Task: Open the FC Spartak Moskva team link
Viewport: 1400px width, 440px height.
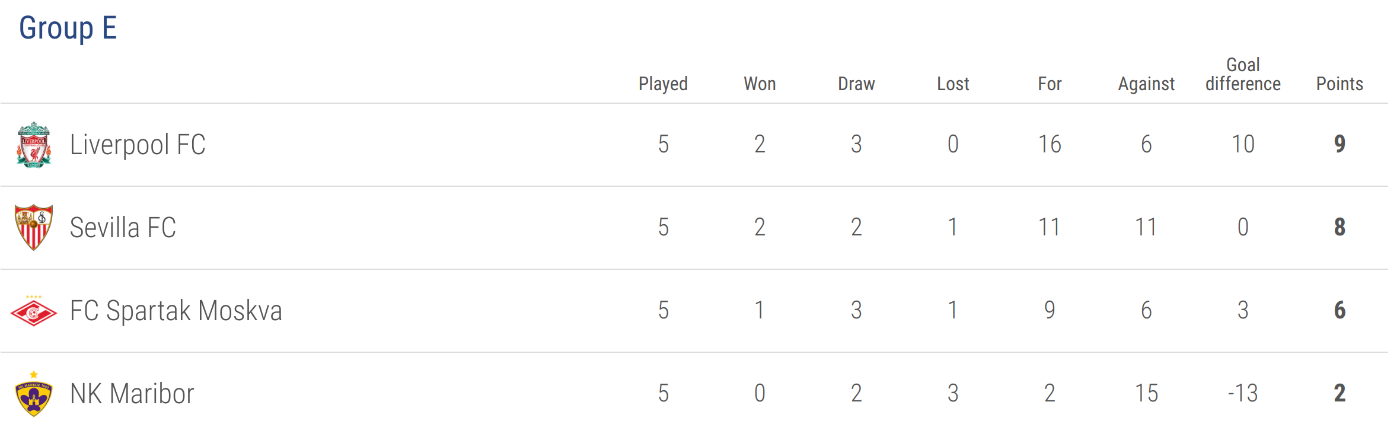Action: point(176,311)
